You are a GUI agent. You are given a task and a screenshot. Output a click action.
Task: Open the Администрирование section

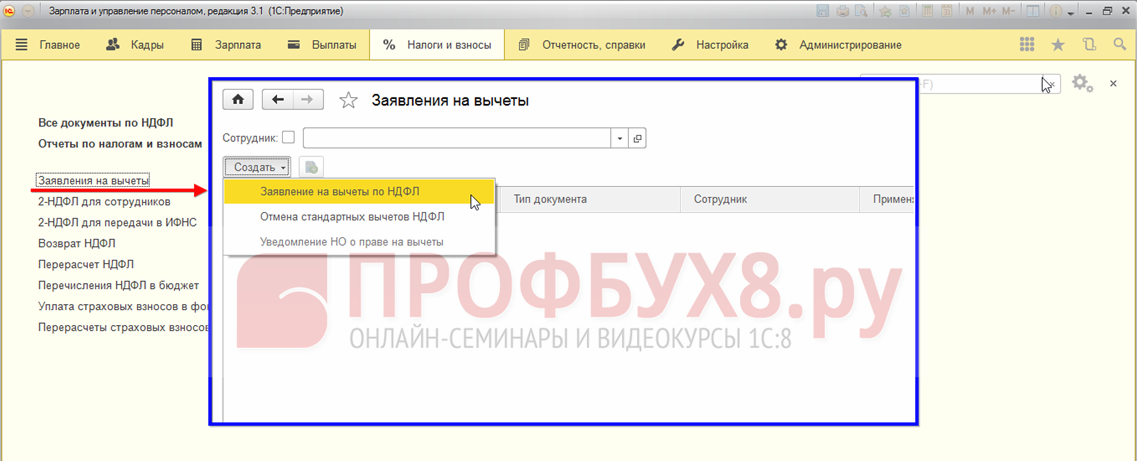838,45
